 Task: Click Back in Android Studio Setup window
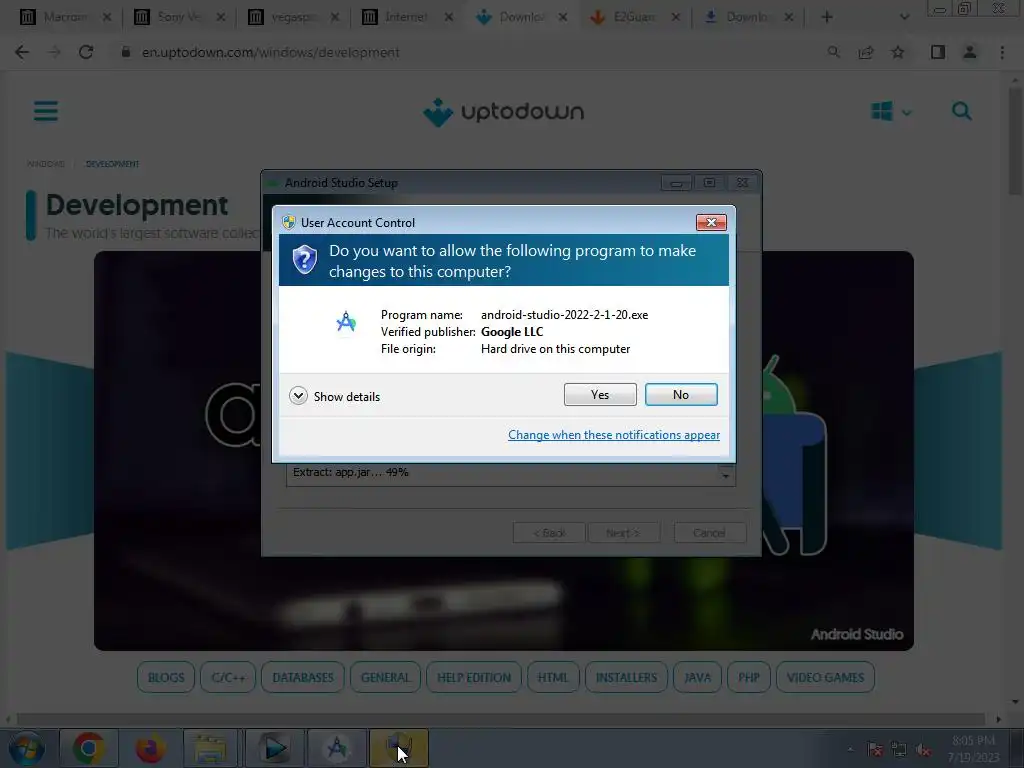click(549, 533)
